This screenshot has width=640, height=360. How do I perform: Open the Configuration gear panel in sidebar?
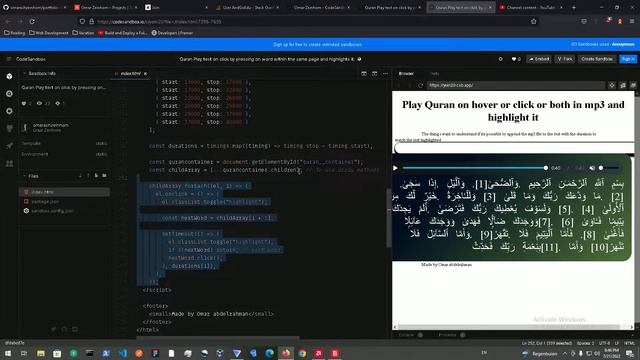(x=9, y=111)
